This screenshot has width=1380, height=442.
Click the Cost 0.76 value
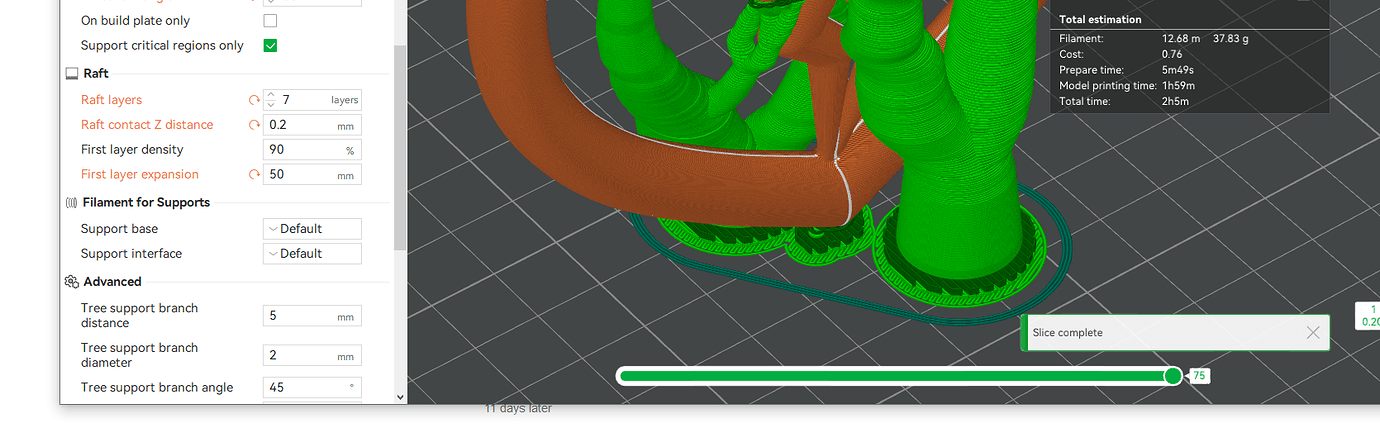tap(1172, 54)
